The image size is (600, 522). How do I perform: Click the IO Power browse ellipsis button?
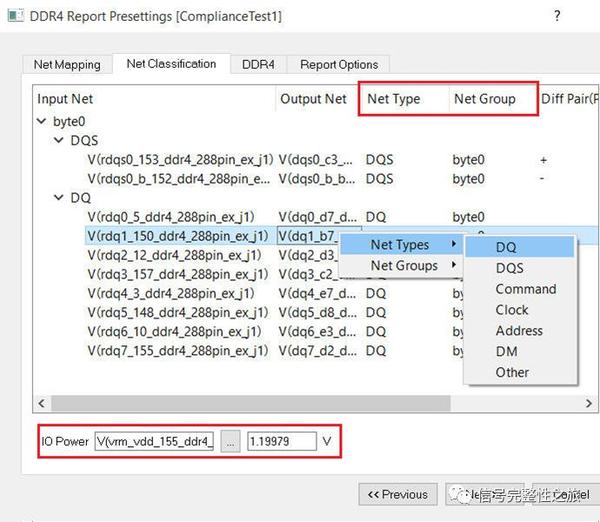[230, 442]
